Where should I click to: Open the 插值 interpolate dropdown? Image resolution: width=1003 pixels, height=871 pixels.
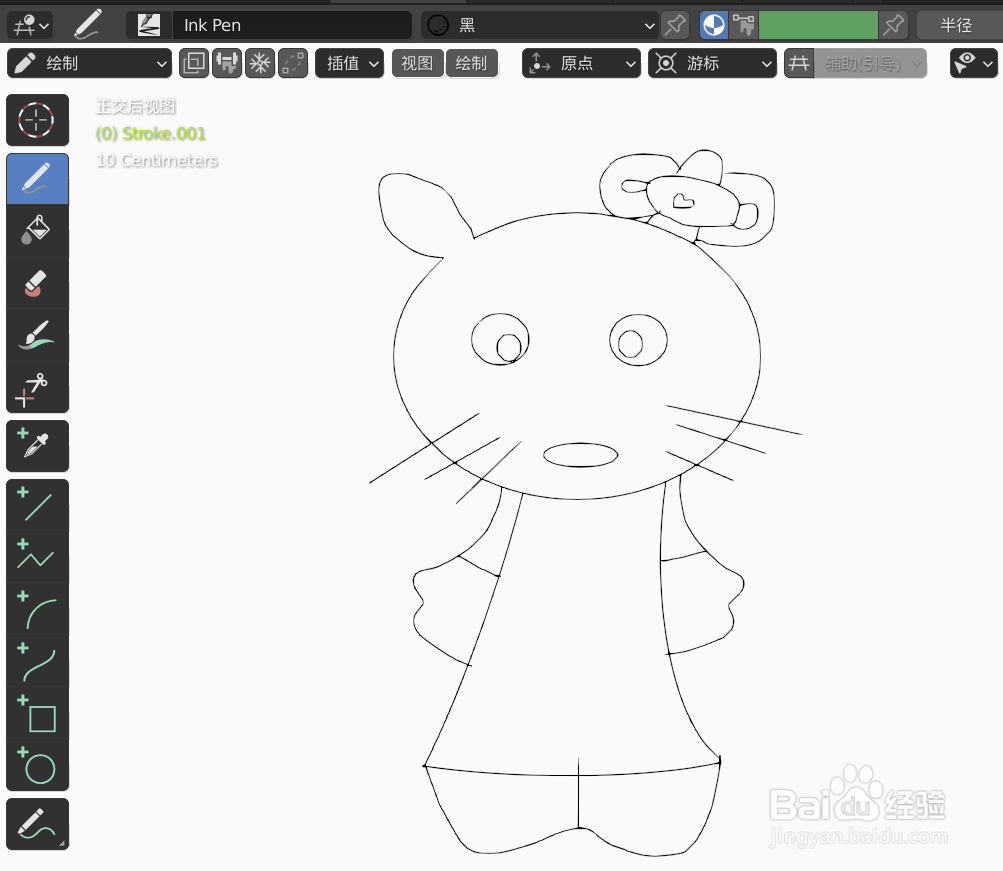coord(349,63)
